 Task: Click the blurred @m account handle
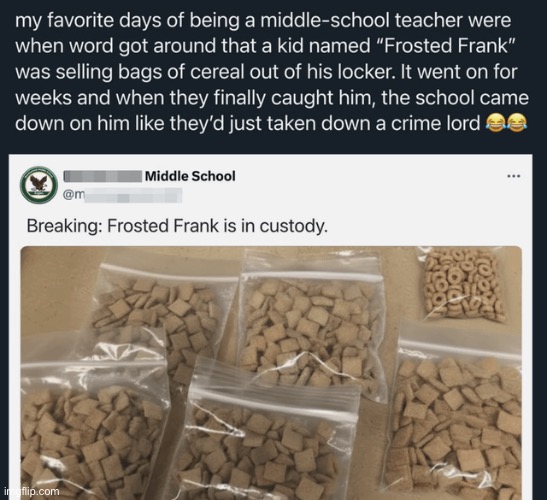pos(122,195)
